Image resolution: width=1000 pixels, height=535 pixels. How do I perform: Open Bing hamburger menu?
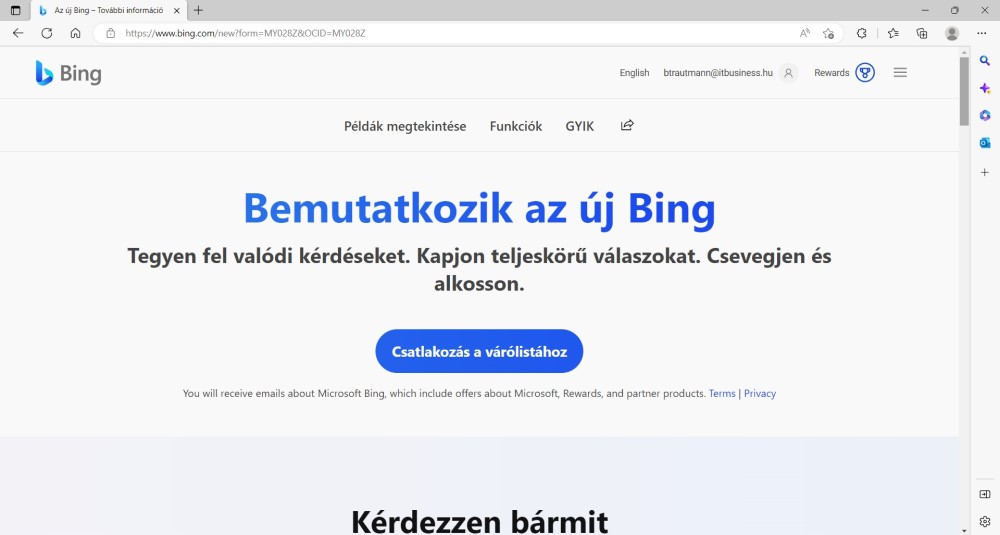[900, 73]
